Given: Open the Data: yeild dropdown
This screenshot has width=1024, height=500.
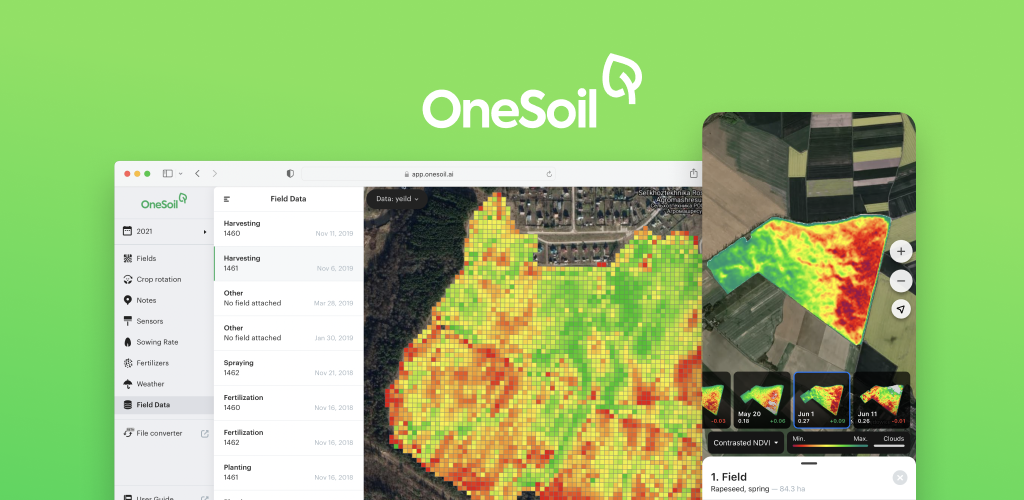Looking at the screenshot, I should (397, 198).
